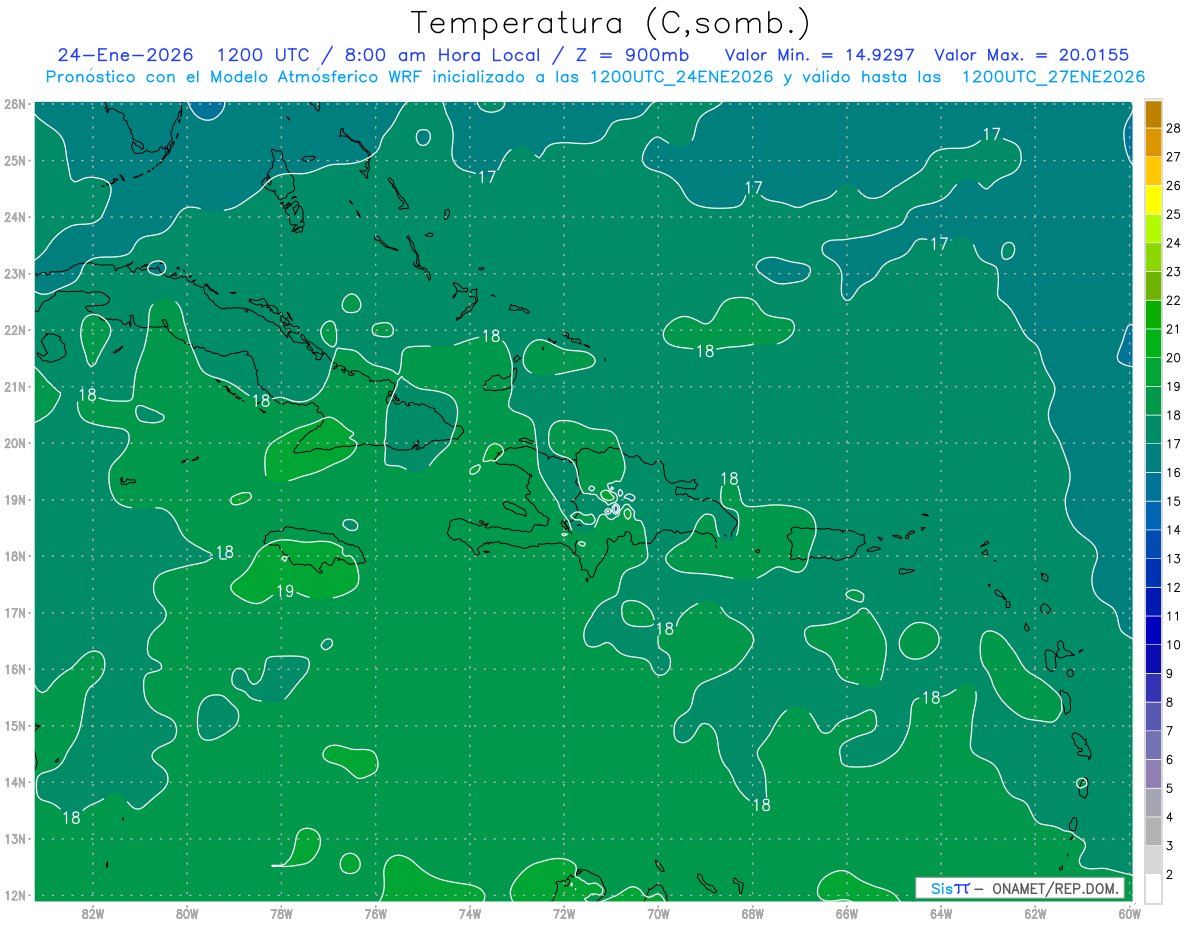Image resolution: width=1200 pixels, height=927 pixels.
Task: Click the dark blue swatch between colorbar 10 and 11
Action: tap(1153, 631)
